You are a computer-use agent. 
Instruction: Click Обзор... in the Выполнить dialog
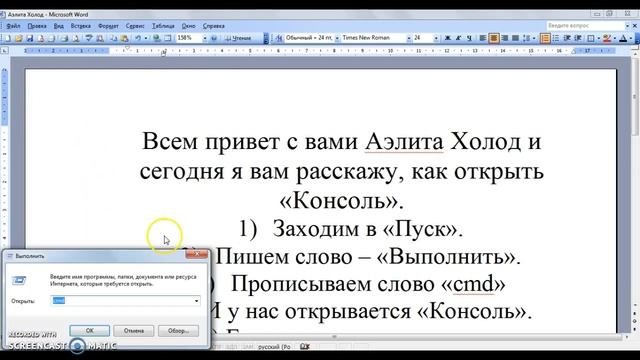tap(178, 331)
